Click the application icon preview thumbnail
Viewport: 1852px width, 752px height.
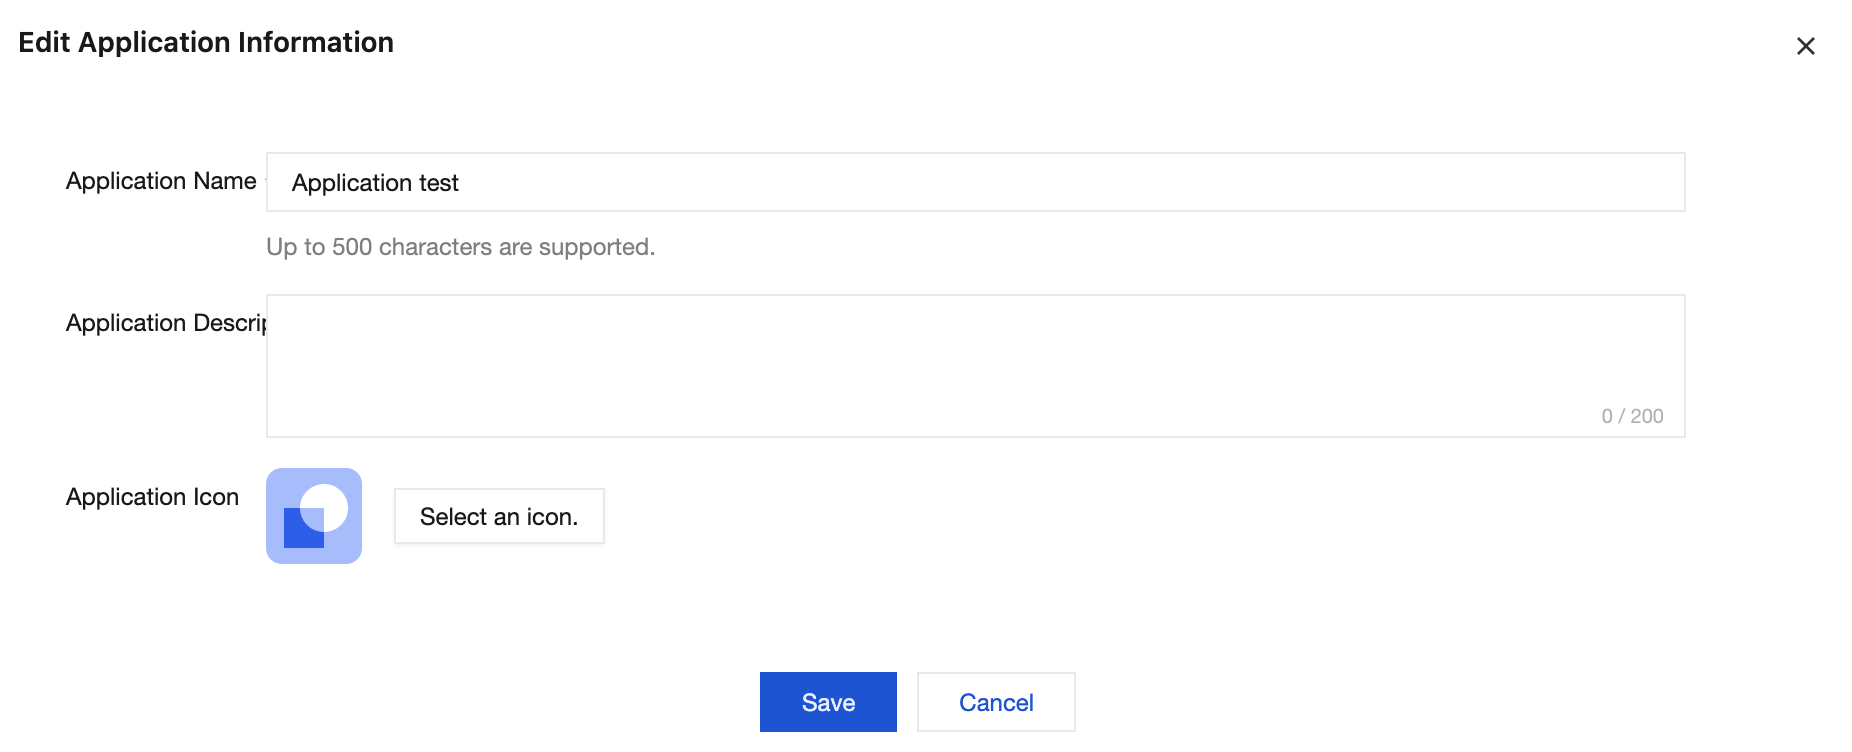[313, 516]
